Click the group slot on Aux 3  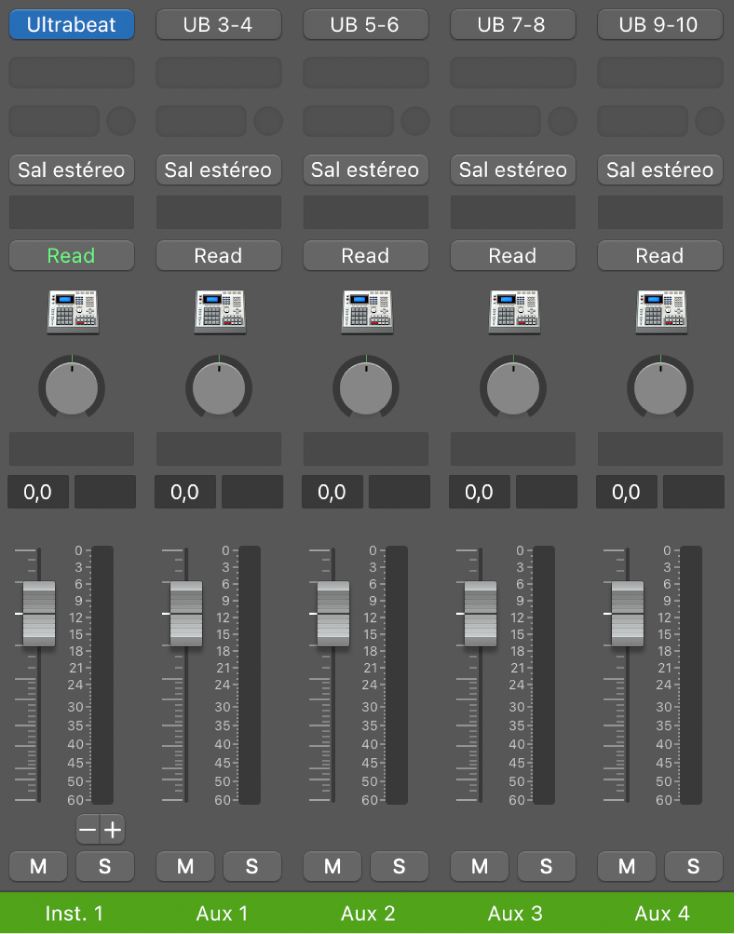[513, 212]
